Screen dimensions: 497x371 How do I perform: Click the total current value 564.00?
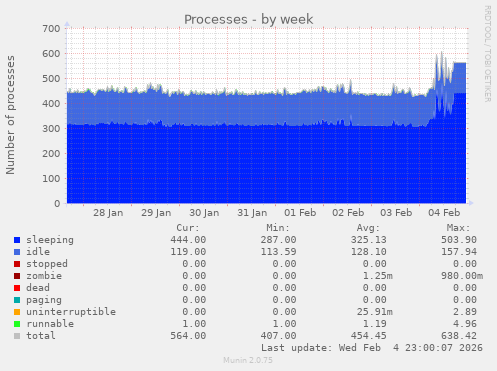pos(188,336)
